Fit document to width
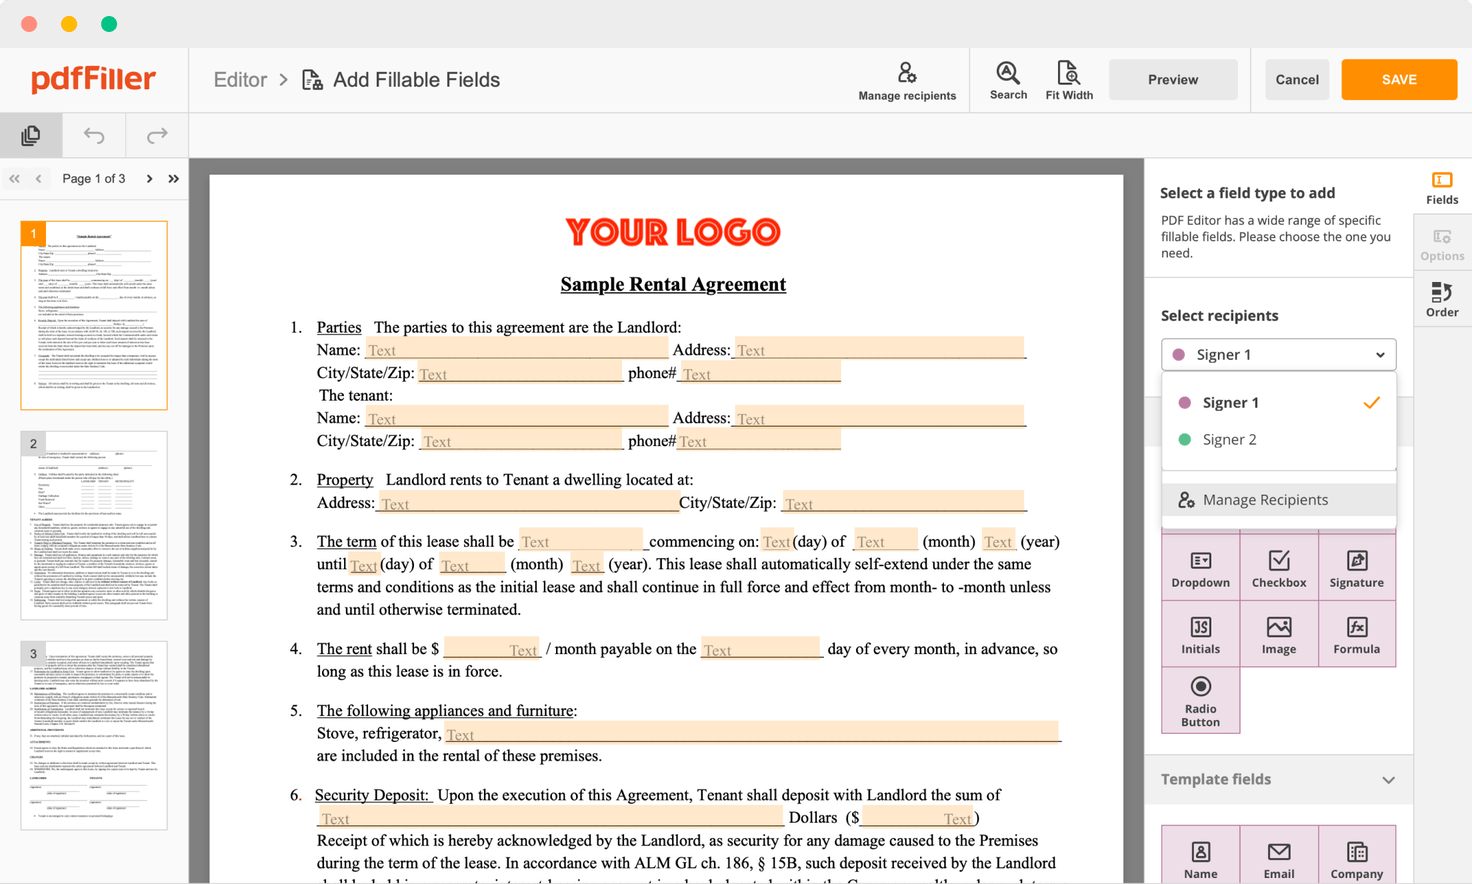 pyautogui.click(x=1069, y=80)
